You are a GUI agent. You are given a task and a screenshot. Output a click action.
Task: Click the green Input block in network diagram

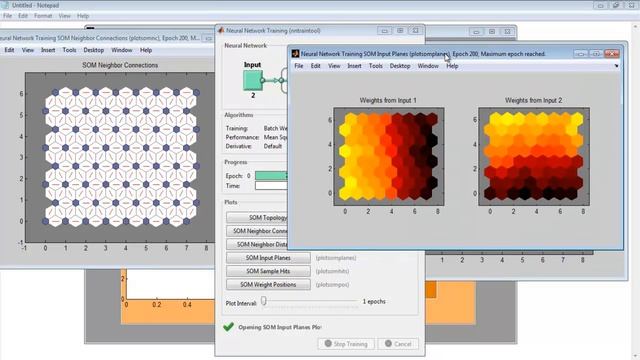[253, 80]
